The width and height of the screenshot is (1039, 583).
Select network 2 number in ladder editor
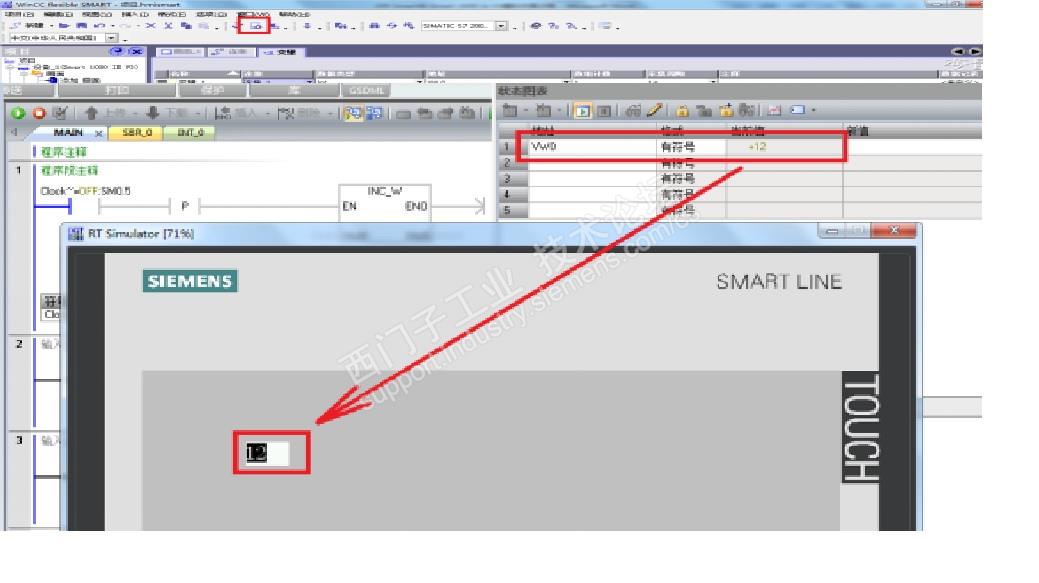(19, 344)
